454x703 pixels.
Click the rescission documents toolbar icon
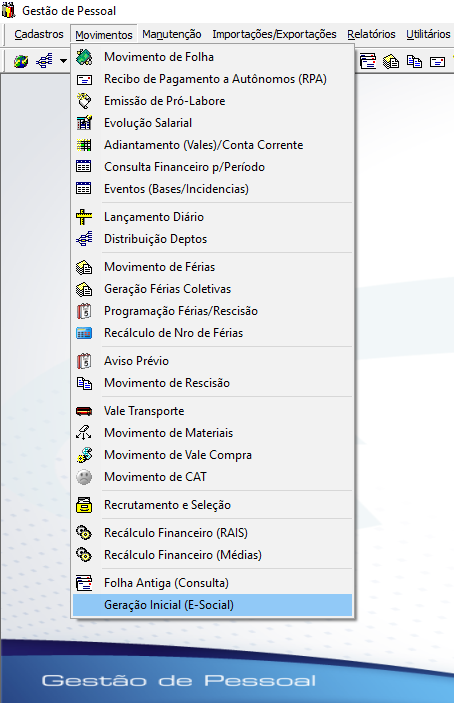tap(414, 61)
